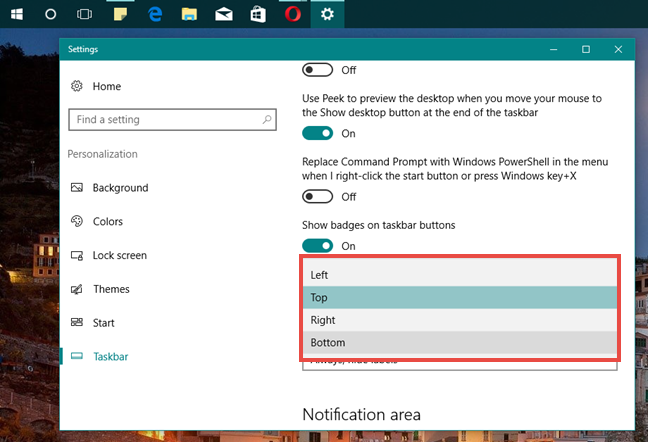Enable Replace Command Prompt with PowerShell toggle
Screen dimensions: 648x442
pos(317,197)
